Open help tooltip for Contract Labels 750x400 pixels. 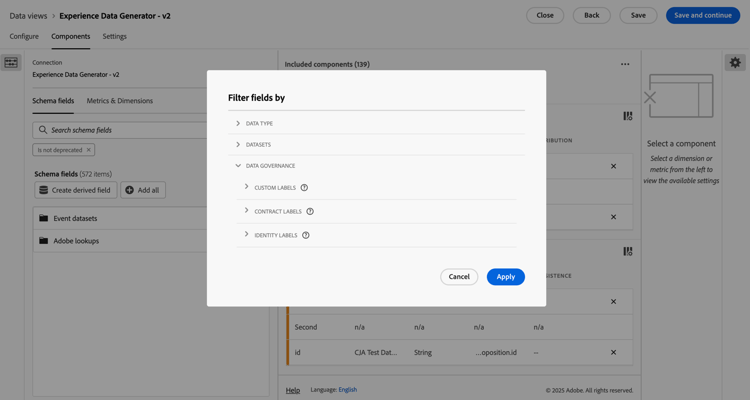(x=310, y=211)
